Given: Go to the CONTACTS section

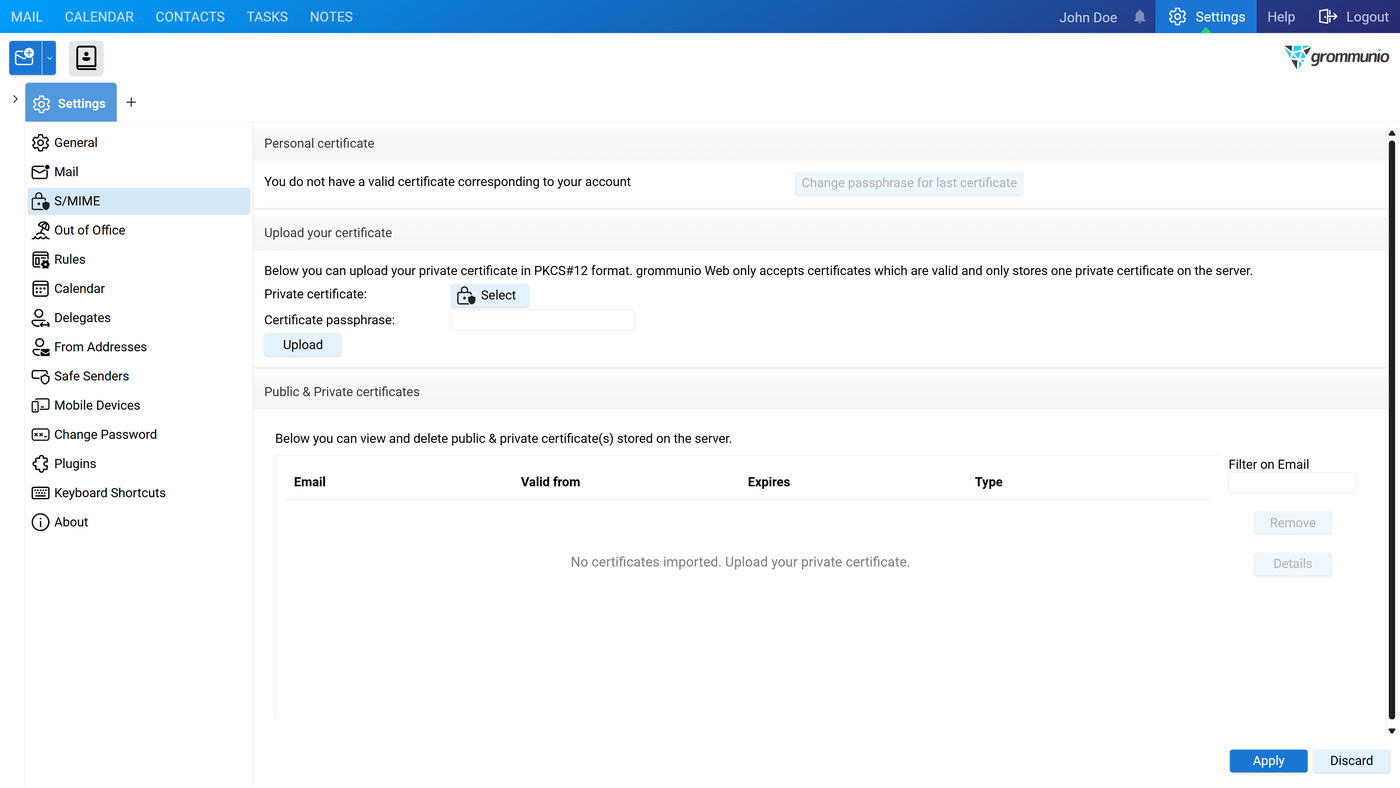Looking at the screenshot, I should (x=190, y=17).
